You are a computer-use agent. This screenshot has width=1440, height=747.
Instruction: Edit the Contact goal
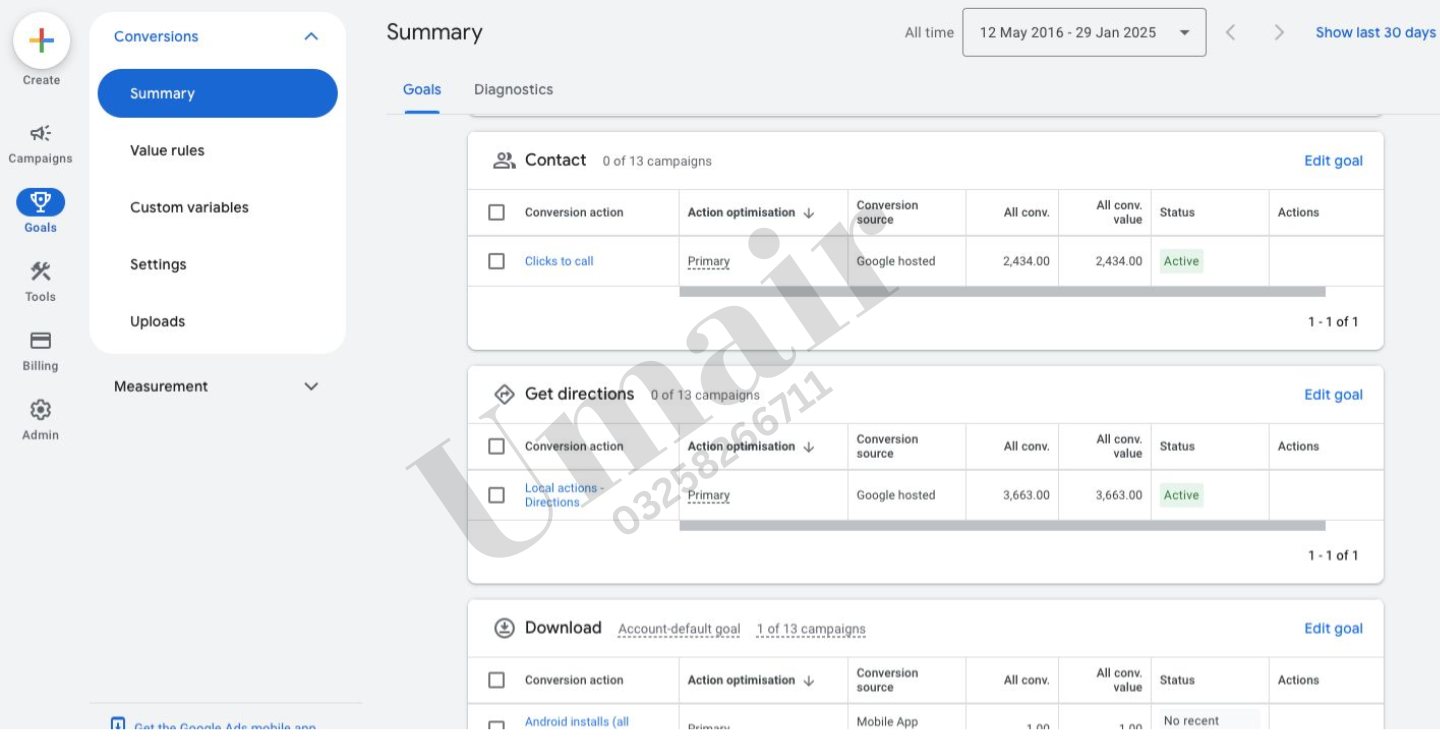[1333, 161]
